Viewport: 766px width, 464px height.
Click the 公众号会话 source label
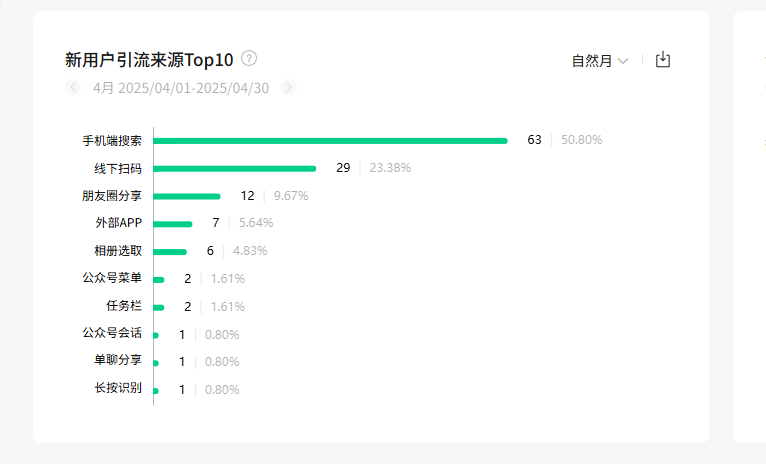[112, 333]
